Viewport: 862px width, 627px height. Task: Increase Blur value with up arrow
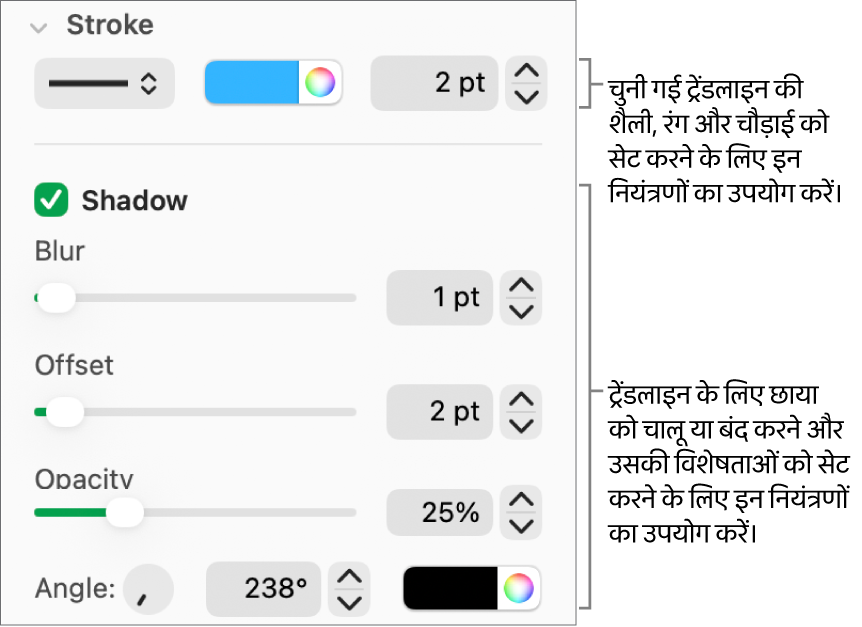pos(521,286)
